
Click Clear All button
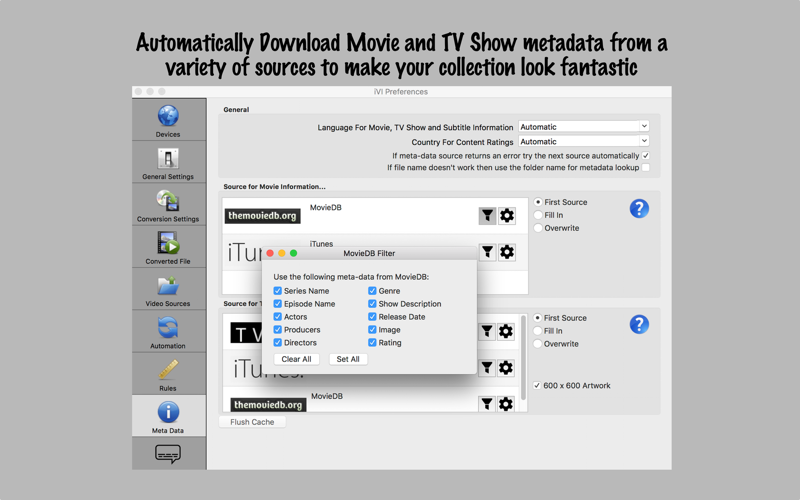click(x=296, y=359)
